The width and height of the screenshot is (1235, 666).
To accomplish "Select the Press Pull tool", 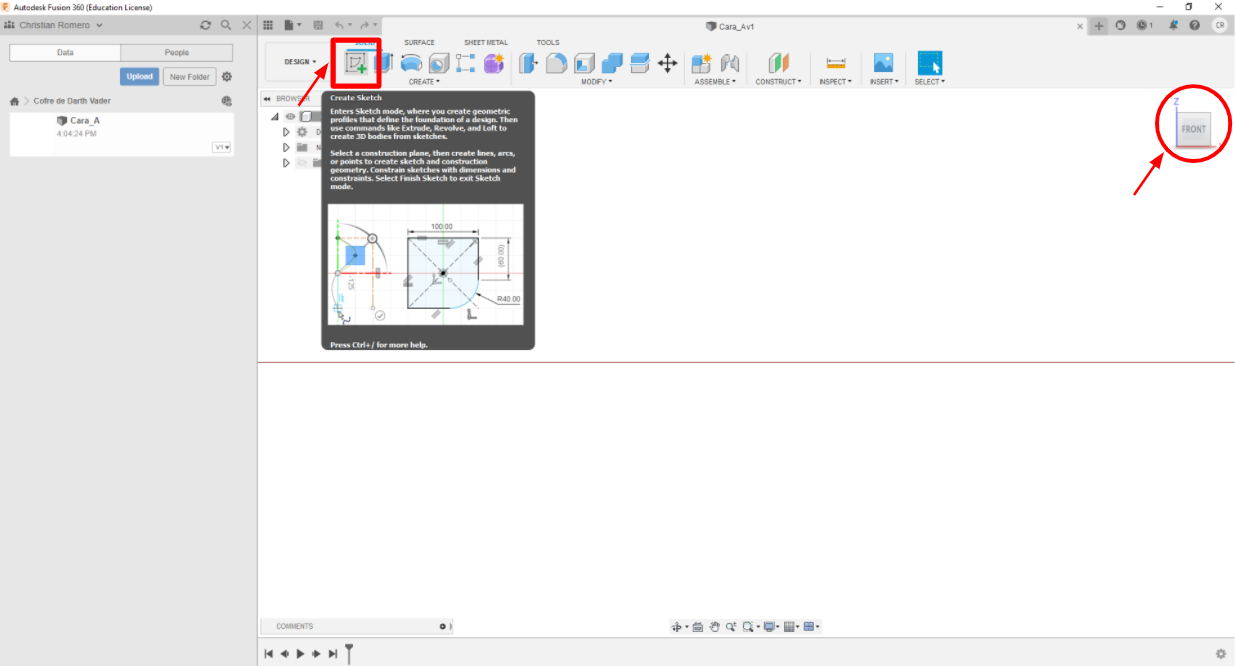I will pos(529,63).
